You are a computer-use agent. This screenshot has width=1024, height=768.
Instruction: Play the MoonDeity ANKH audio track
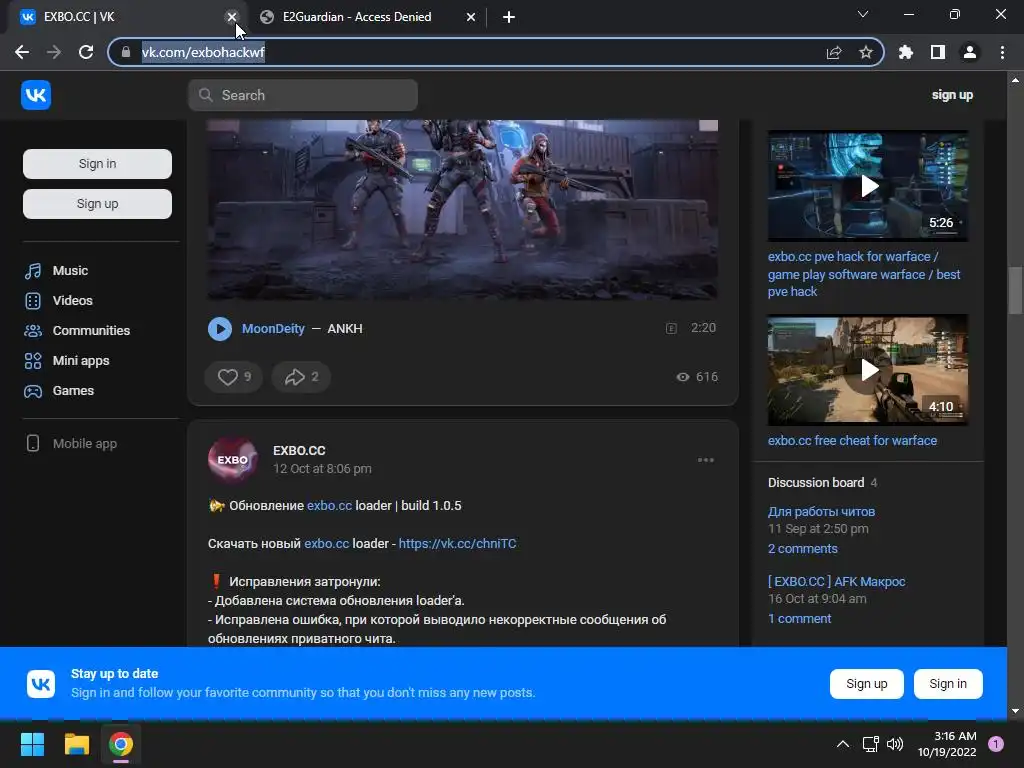coord(220,328)
